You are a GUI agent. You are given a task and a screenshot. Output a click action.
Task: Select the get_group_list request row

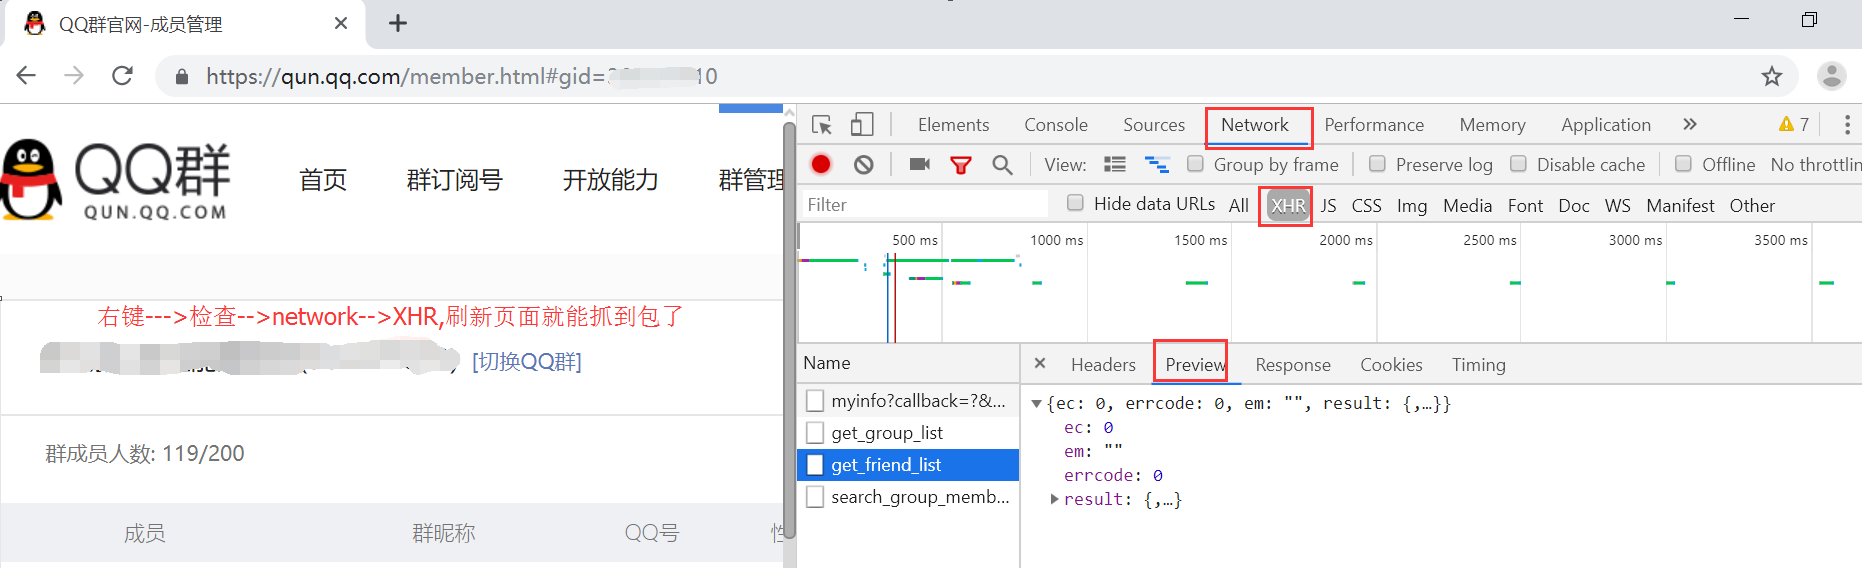908,433
